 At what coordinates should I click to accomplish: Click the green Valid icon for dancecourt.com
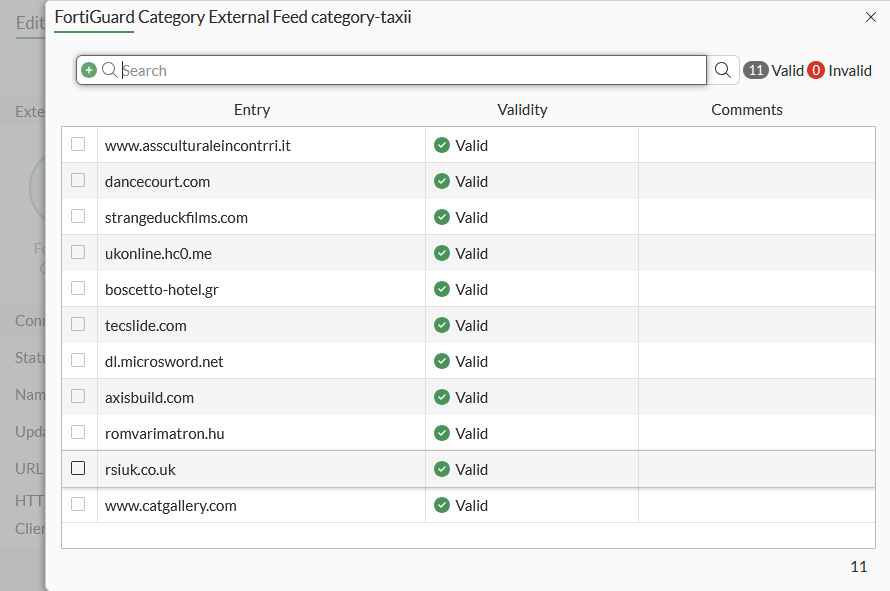pyautogui.click(x=442, y=182)
